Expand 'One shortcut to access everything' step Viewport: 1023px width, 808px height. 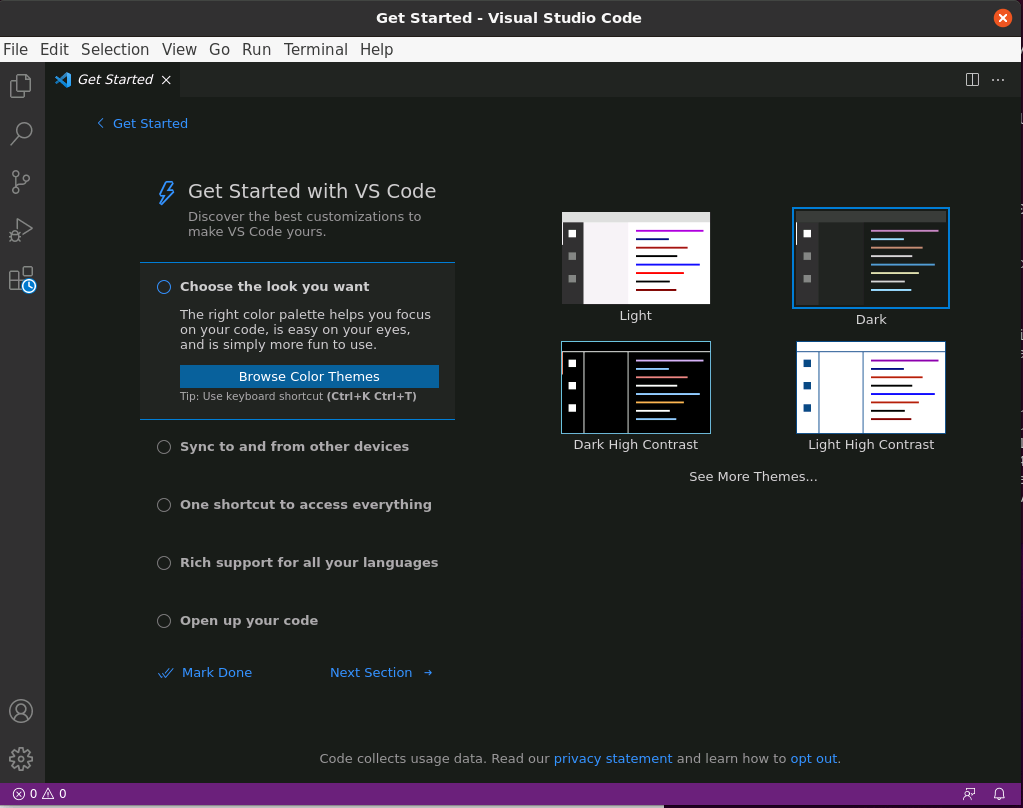coord(305,505)
